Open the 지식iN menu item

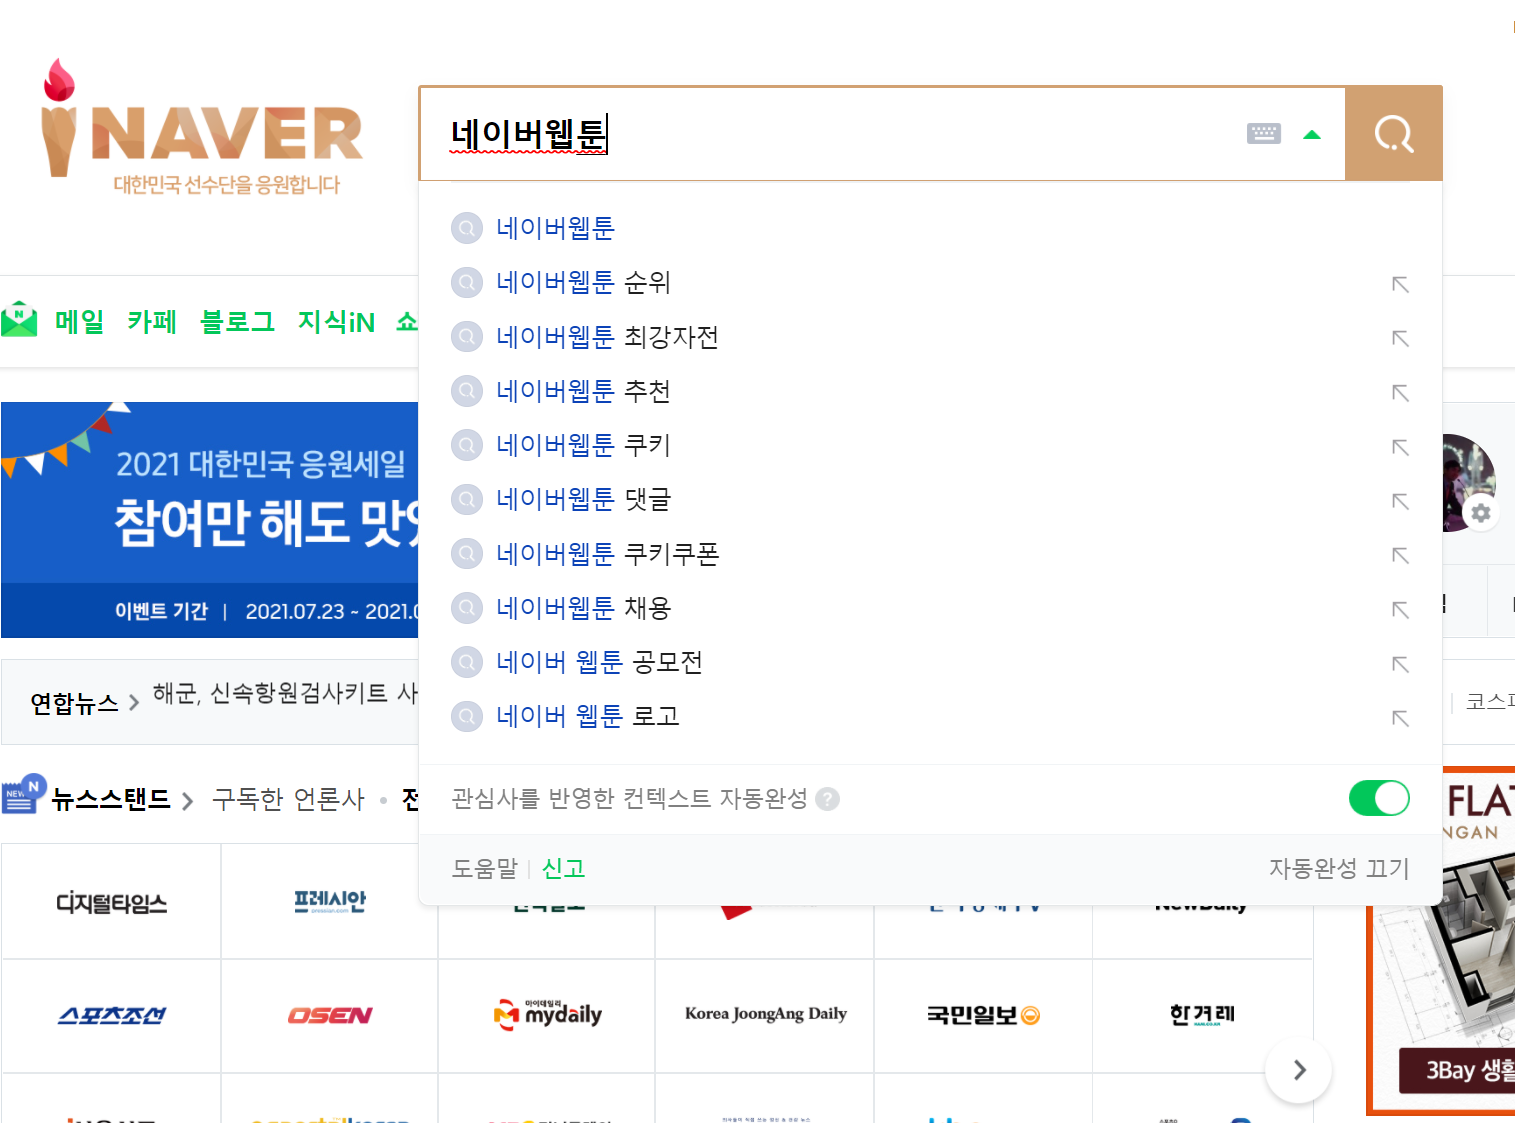click(336, 321)
